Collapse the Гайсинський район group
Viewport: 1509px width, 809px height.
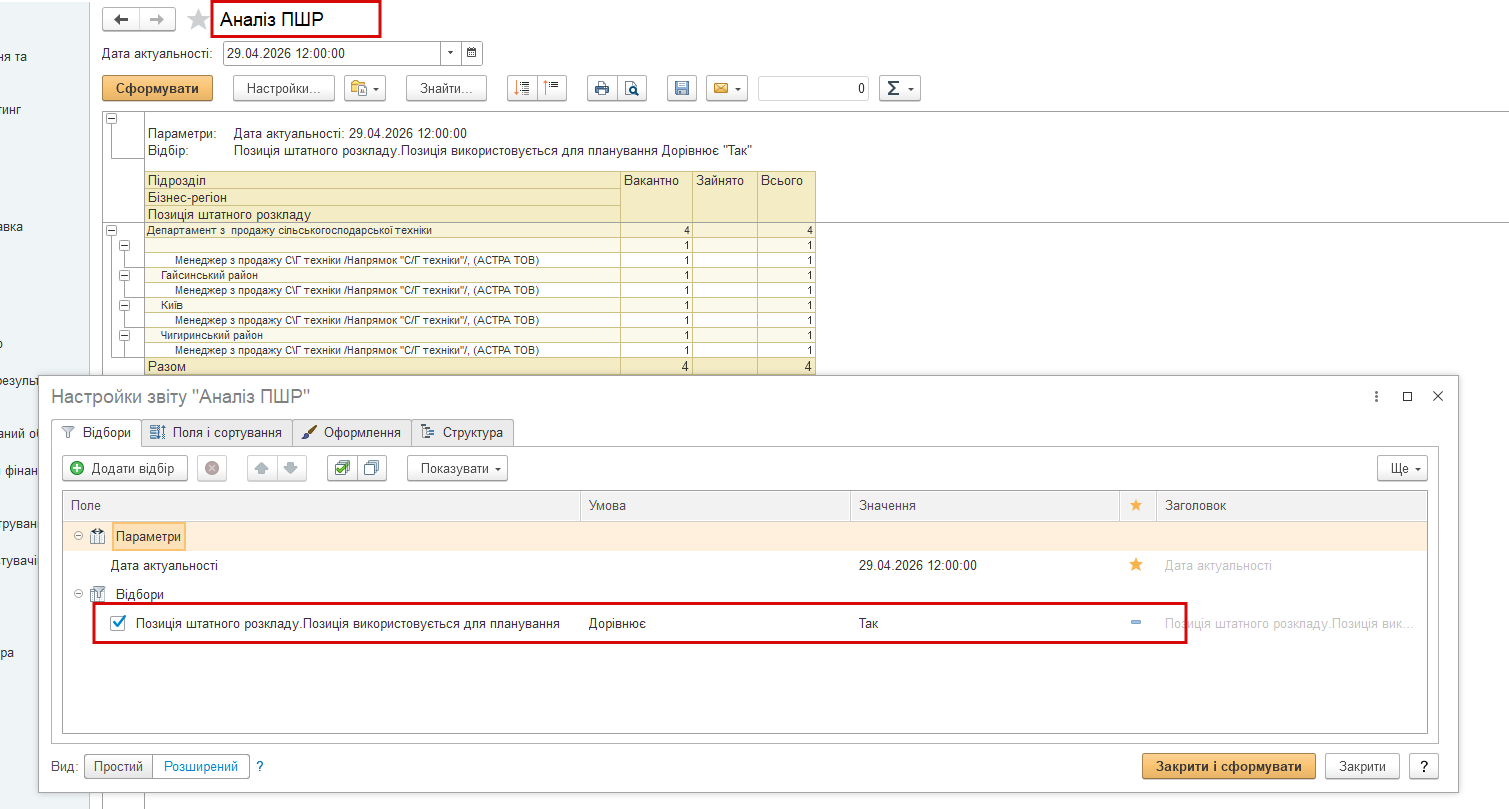click(125, 275)
